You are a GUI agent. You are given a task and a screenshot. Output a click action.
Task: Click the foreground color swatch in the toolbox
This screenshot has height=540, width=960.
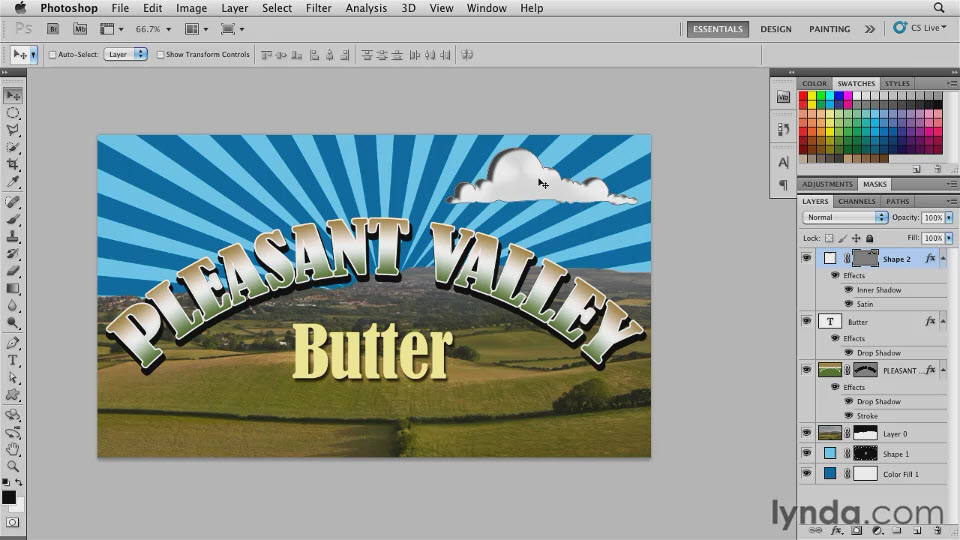(9, 497)
